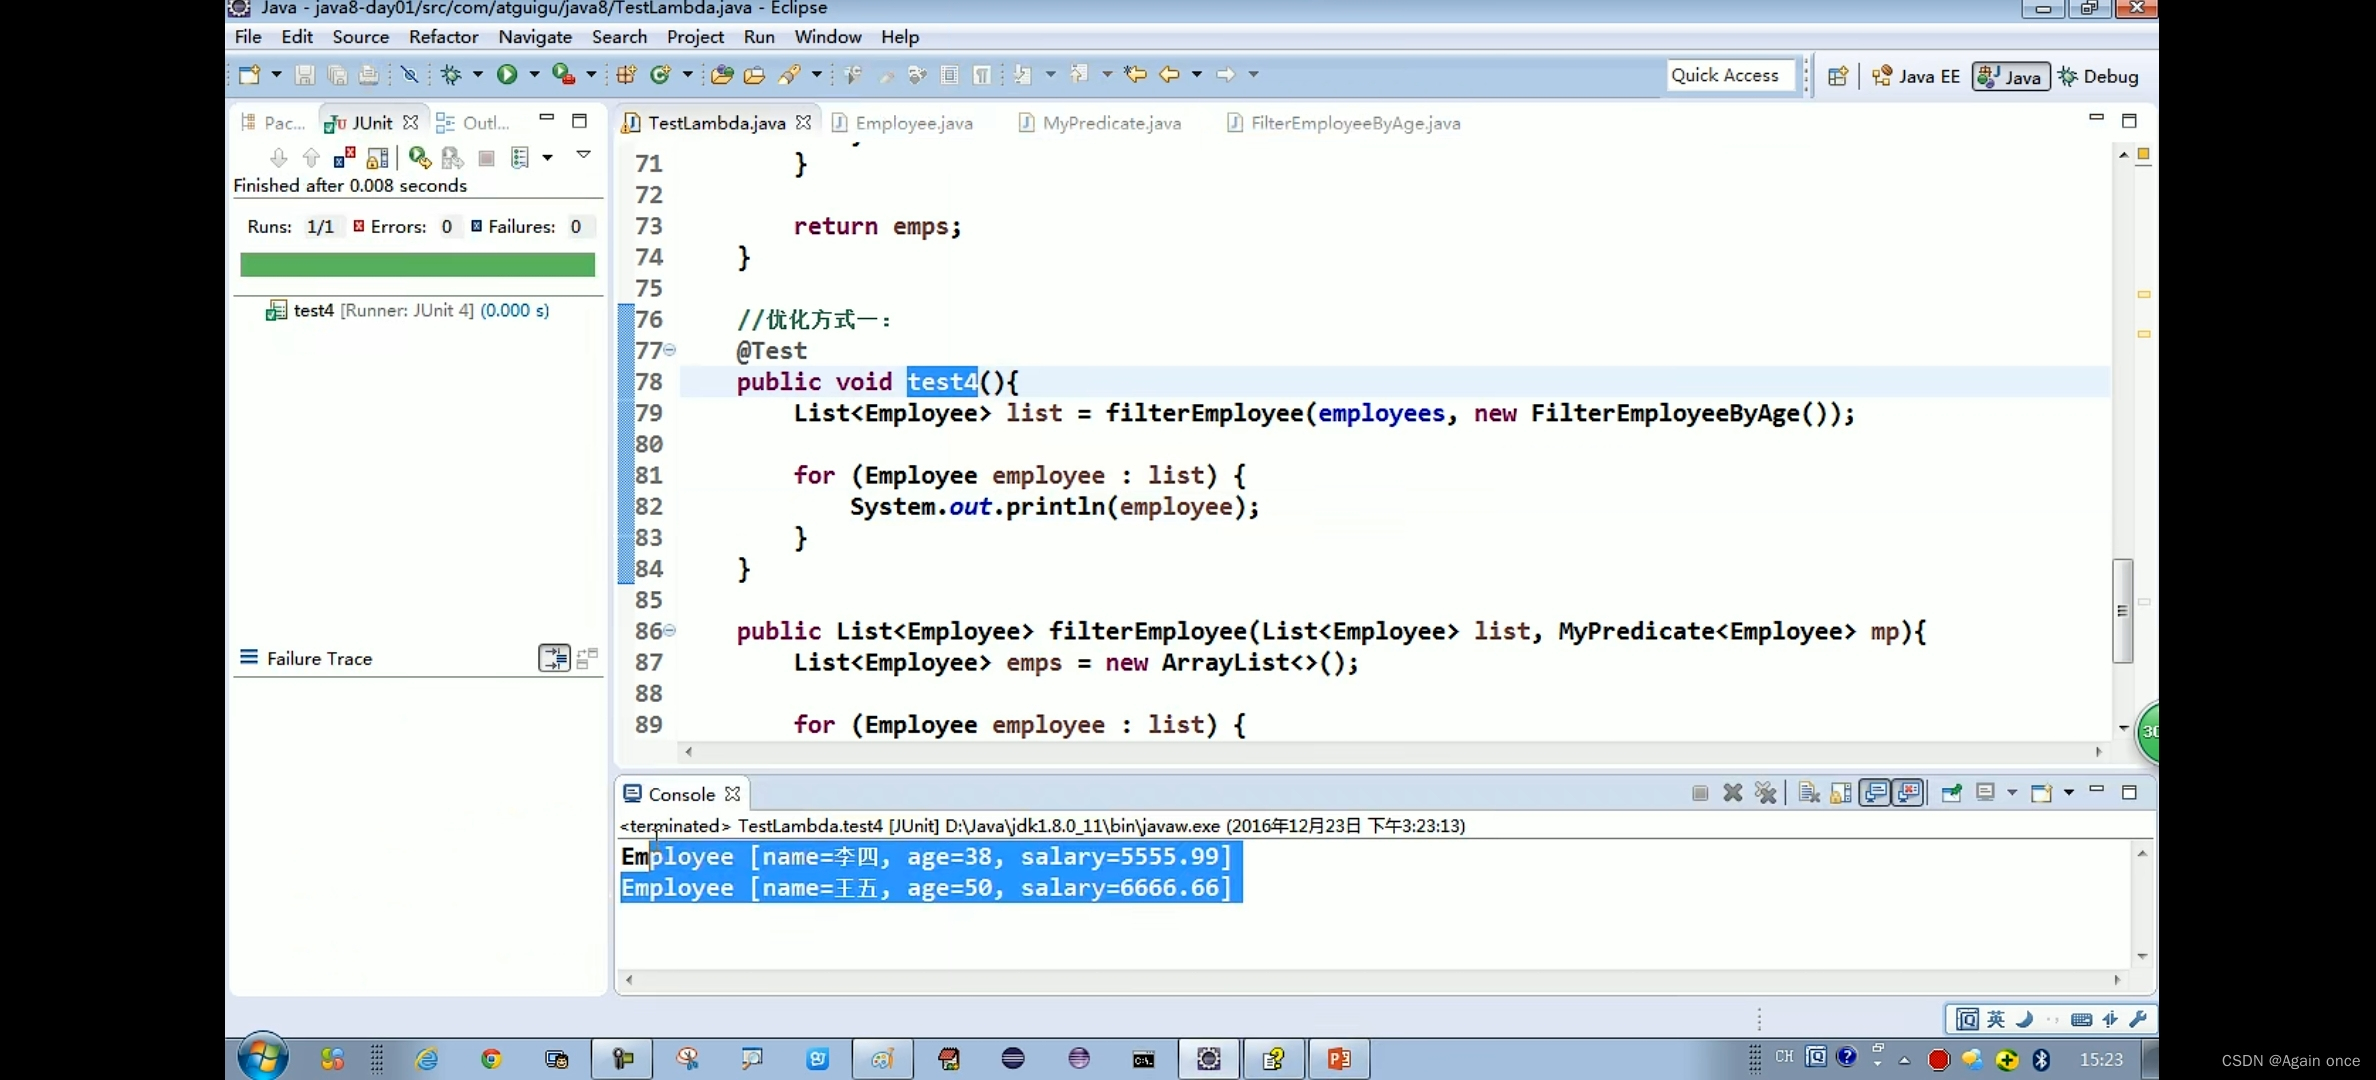Click the New Java Class icon

tap(660, 74)
